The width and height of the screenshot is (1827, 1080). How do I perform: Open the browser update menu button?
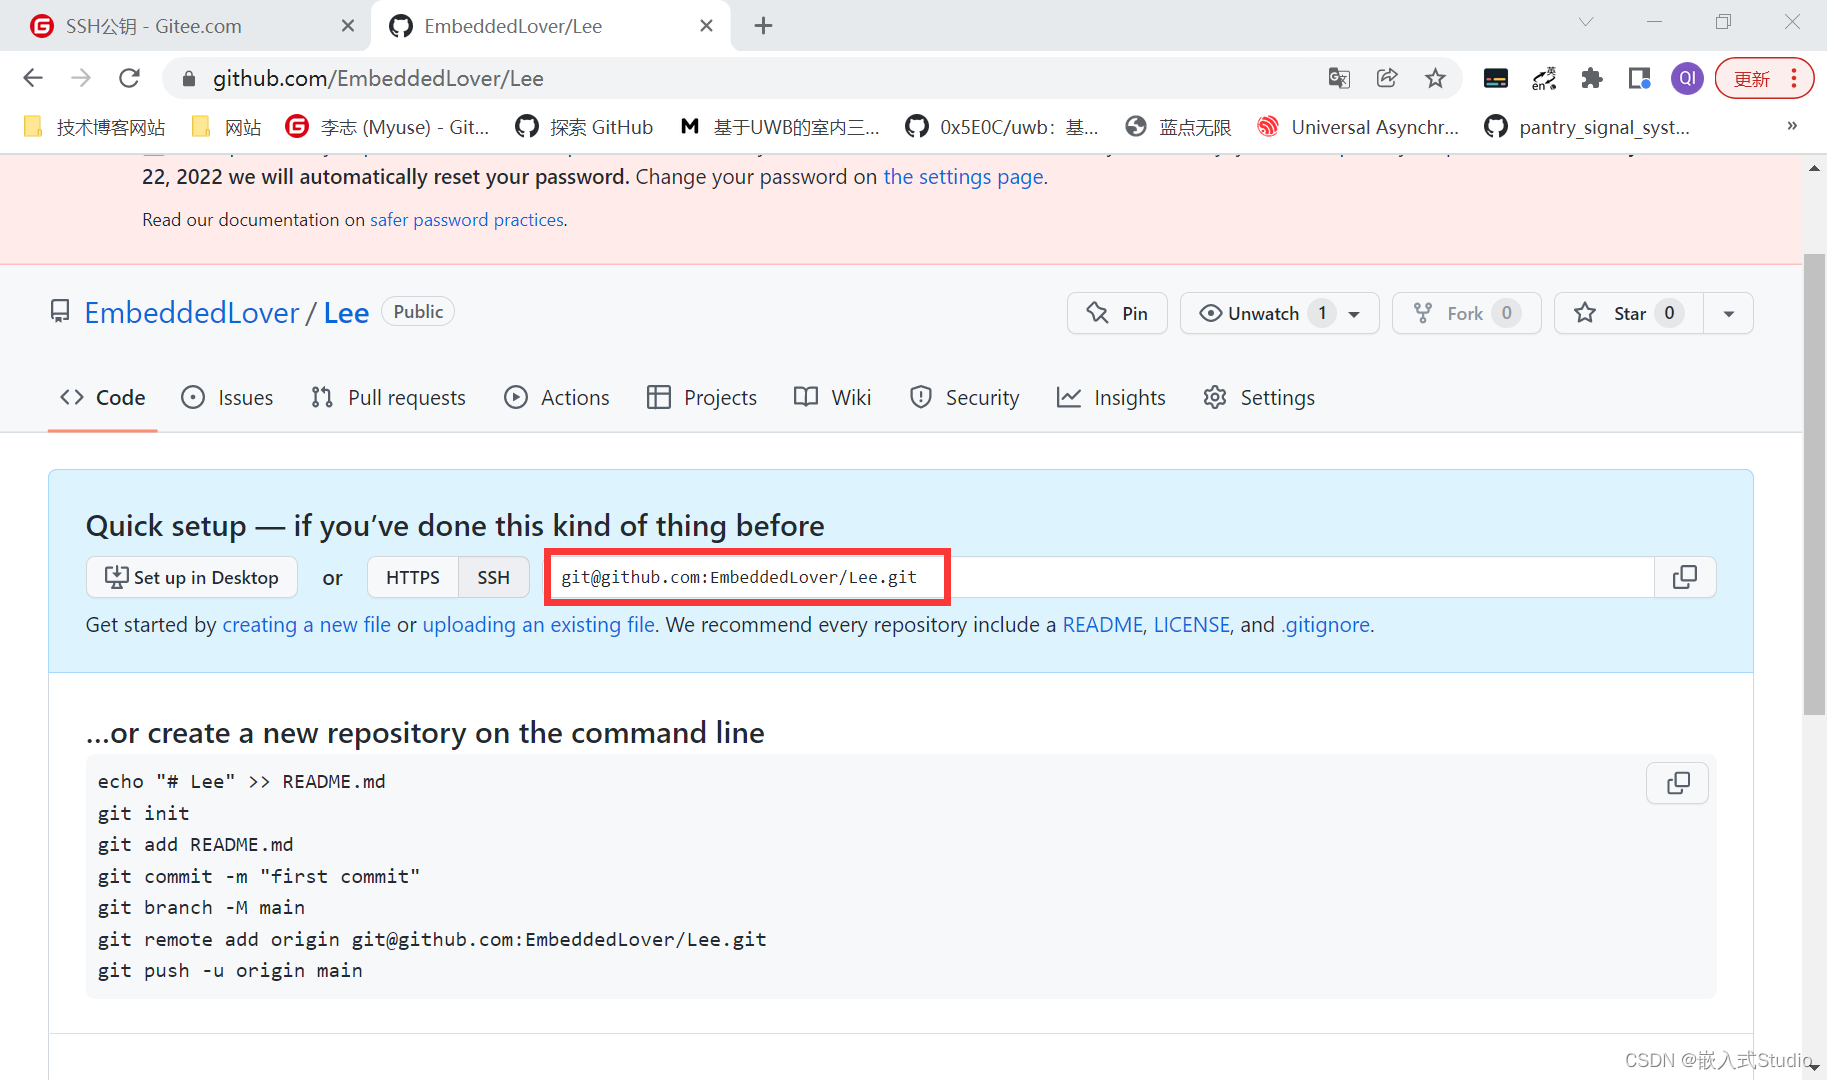pos(1764,78)
